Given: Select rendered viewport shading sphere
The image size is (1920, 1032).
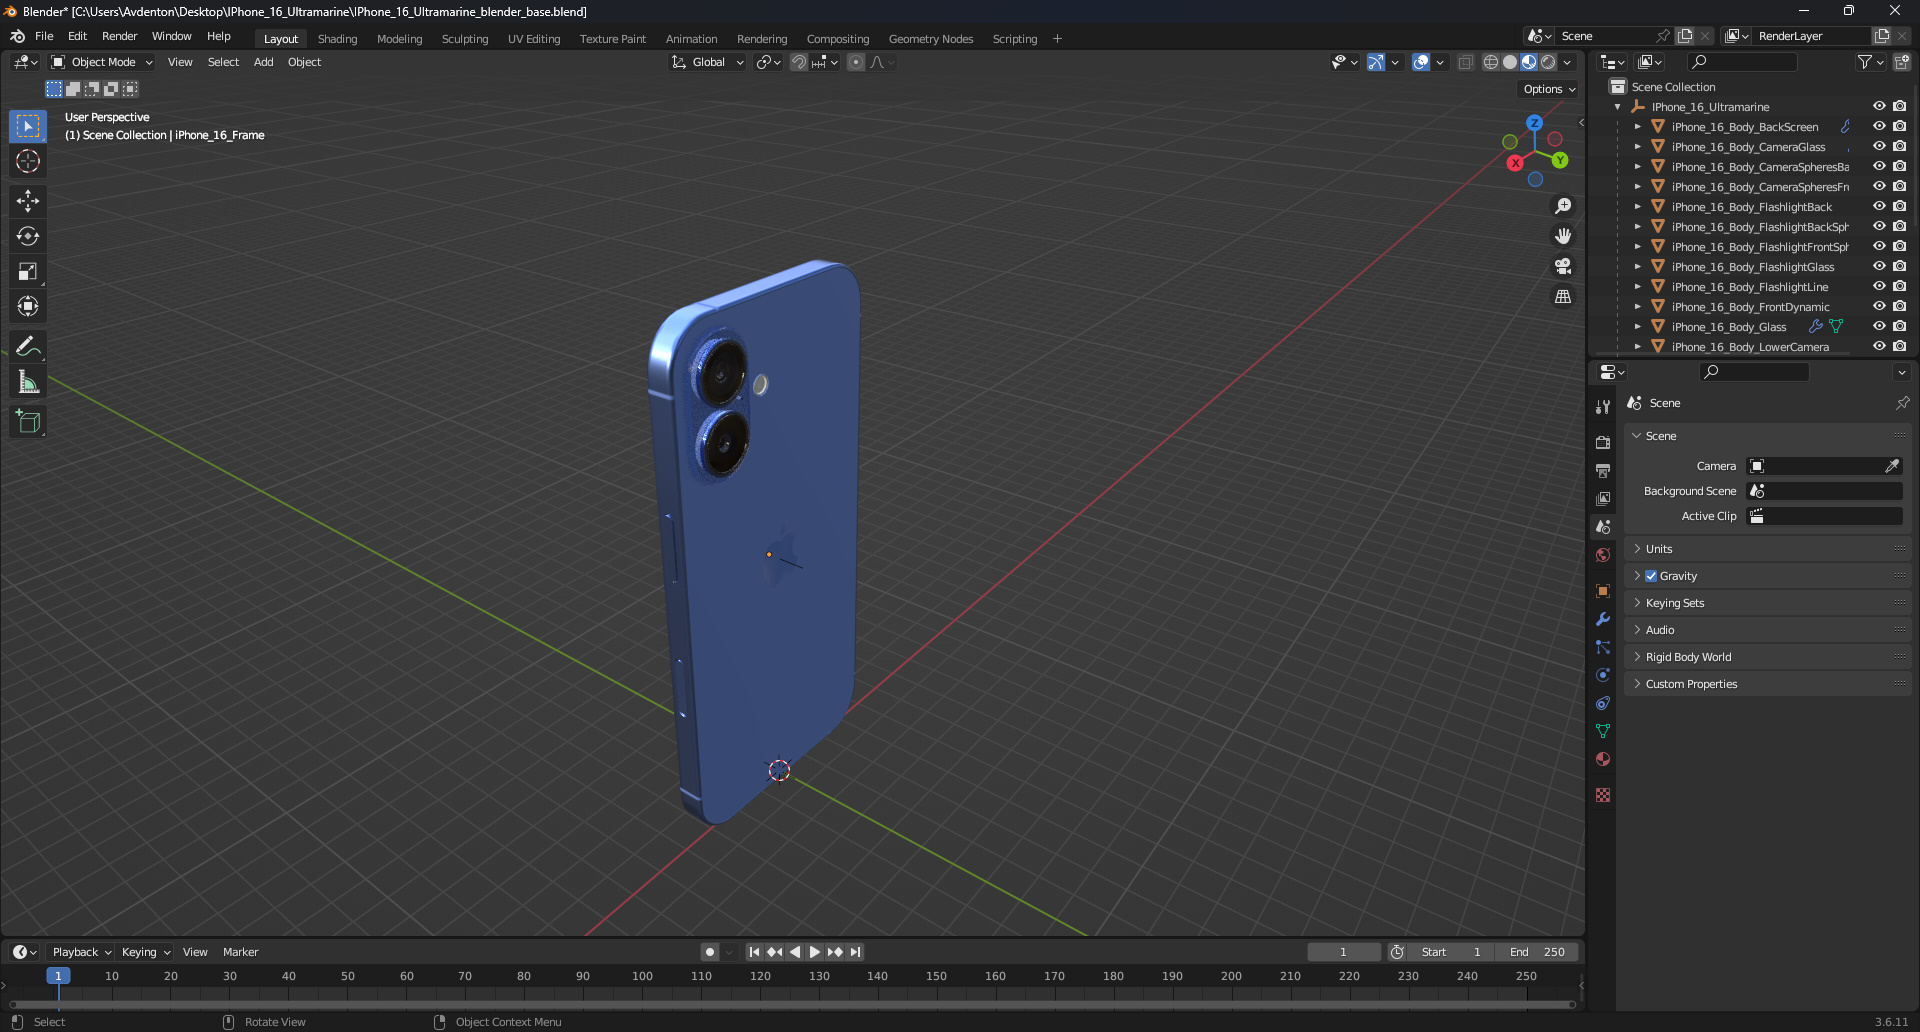Looking at the screenshot, I should (1548, 62).
